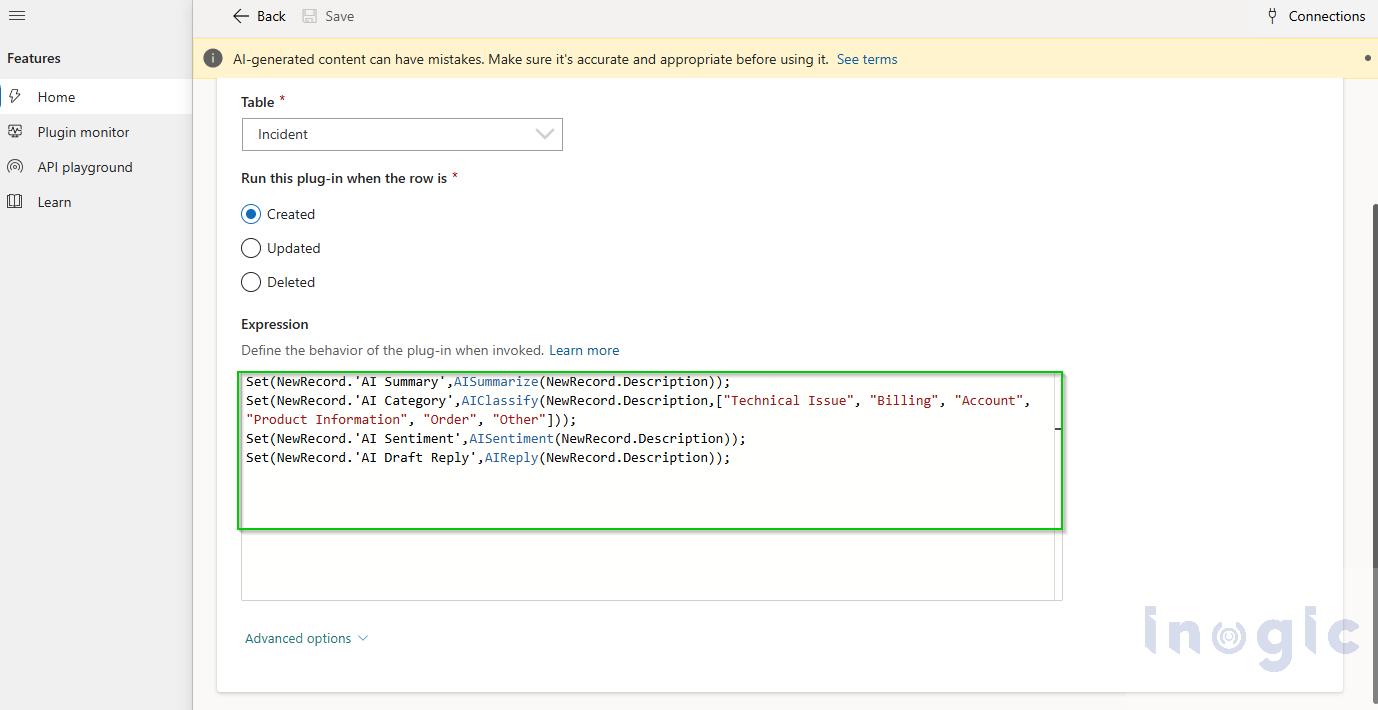Open the Table dropdown showing Incident

click(402, 134)
